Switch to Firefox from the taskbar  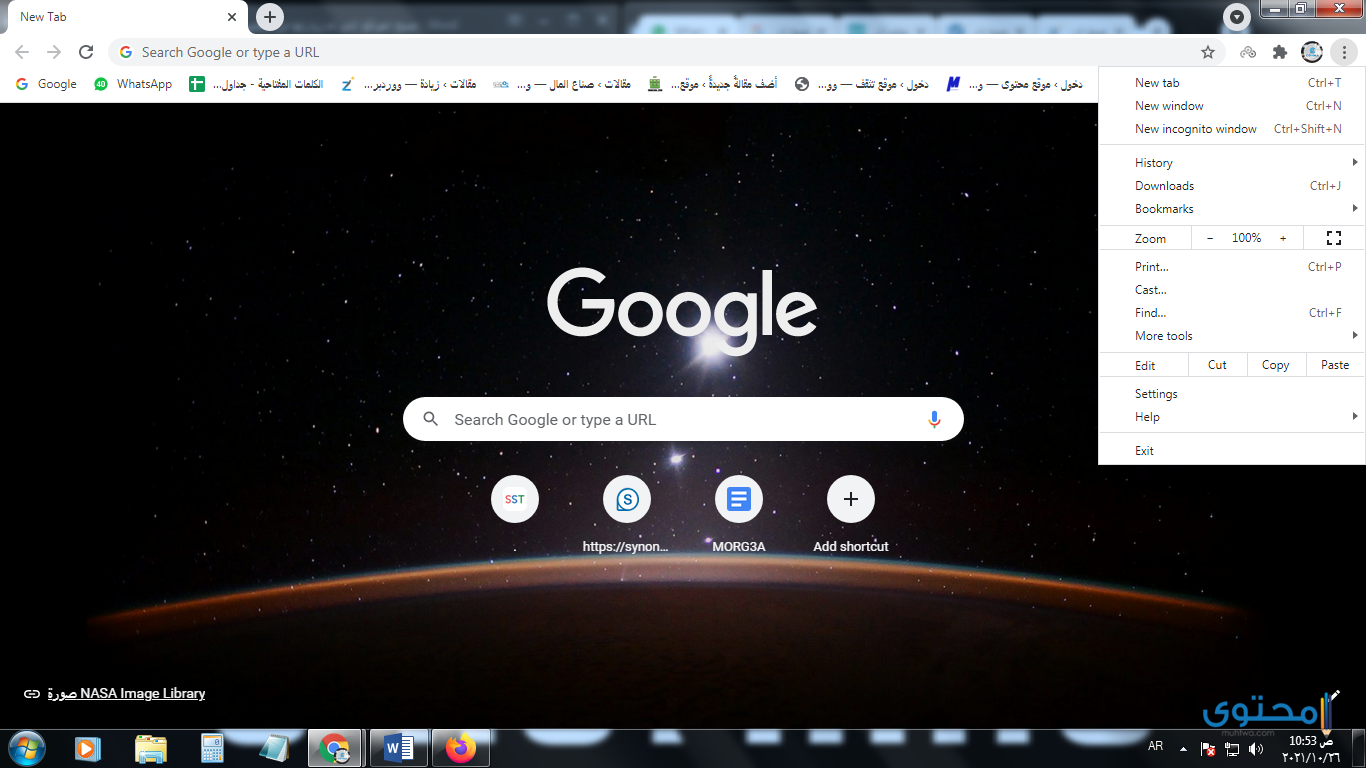point(461,748)
